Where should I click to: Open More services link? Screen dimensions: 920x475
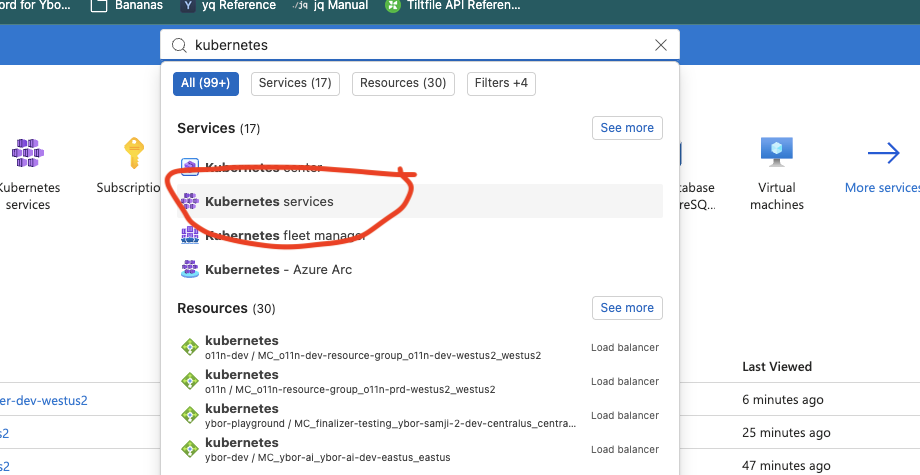tap(882, 188)
